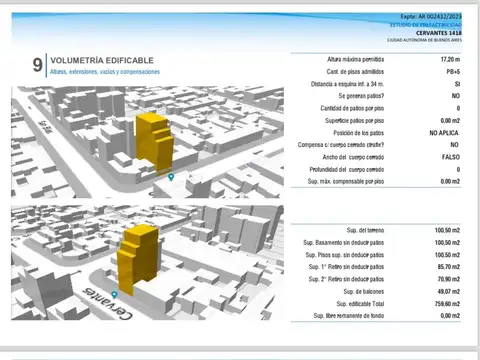Screen dimensions: 480x360
Task: Click the '0' value for patios count
Action: [458, 108]
